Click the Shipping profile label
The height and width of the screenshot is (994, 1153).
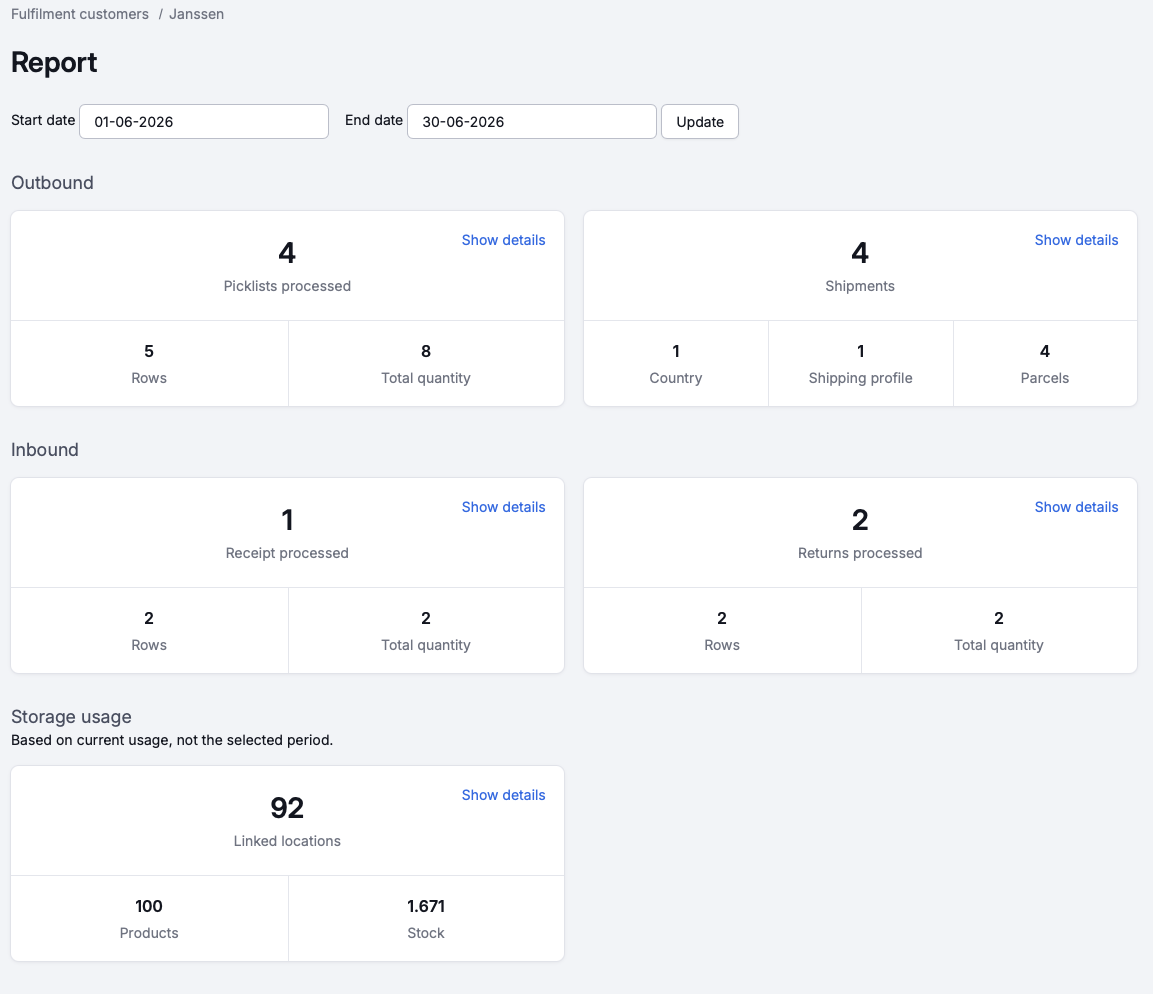(x=860, y=378)
